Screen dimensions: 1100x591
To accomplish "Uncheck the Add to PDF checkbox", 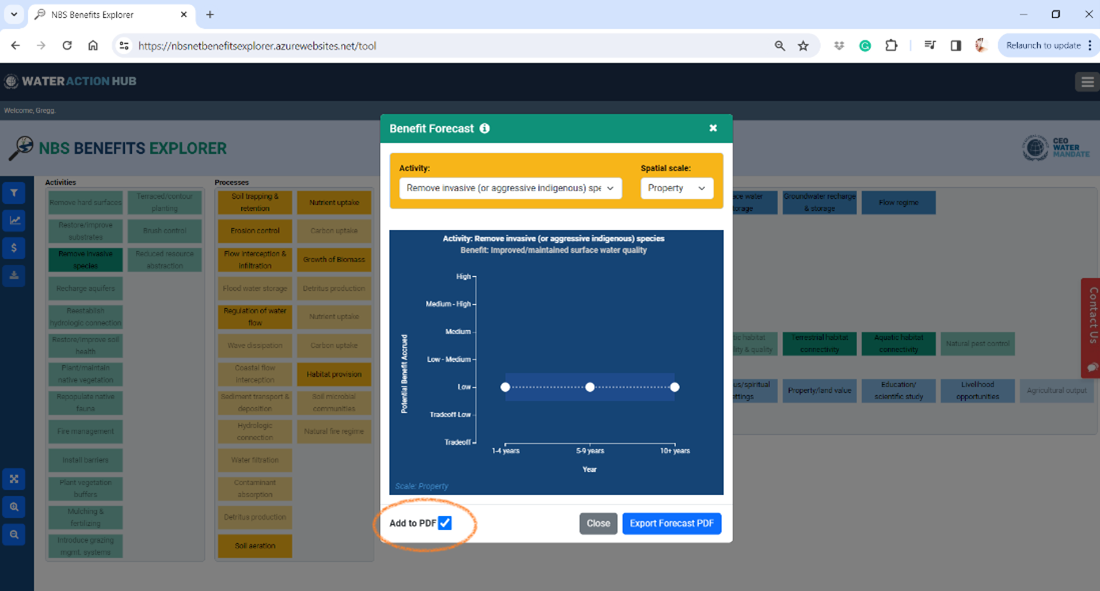I will pyautogui.click(x=445, y=523).
